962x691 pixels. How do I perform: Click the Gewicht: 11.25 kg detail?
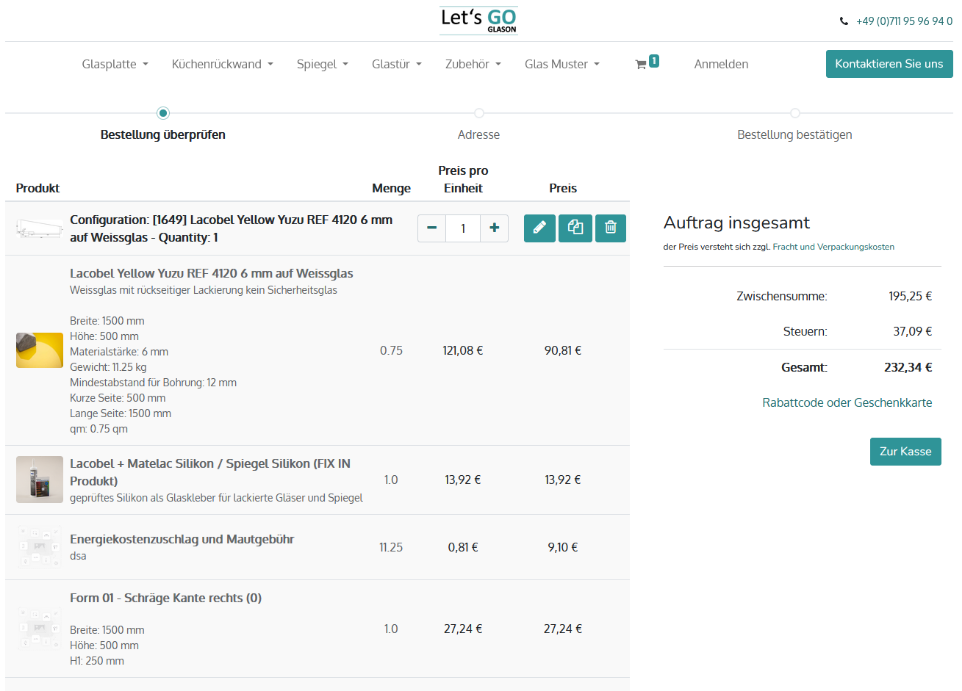108,367
